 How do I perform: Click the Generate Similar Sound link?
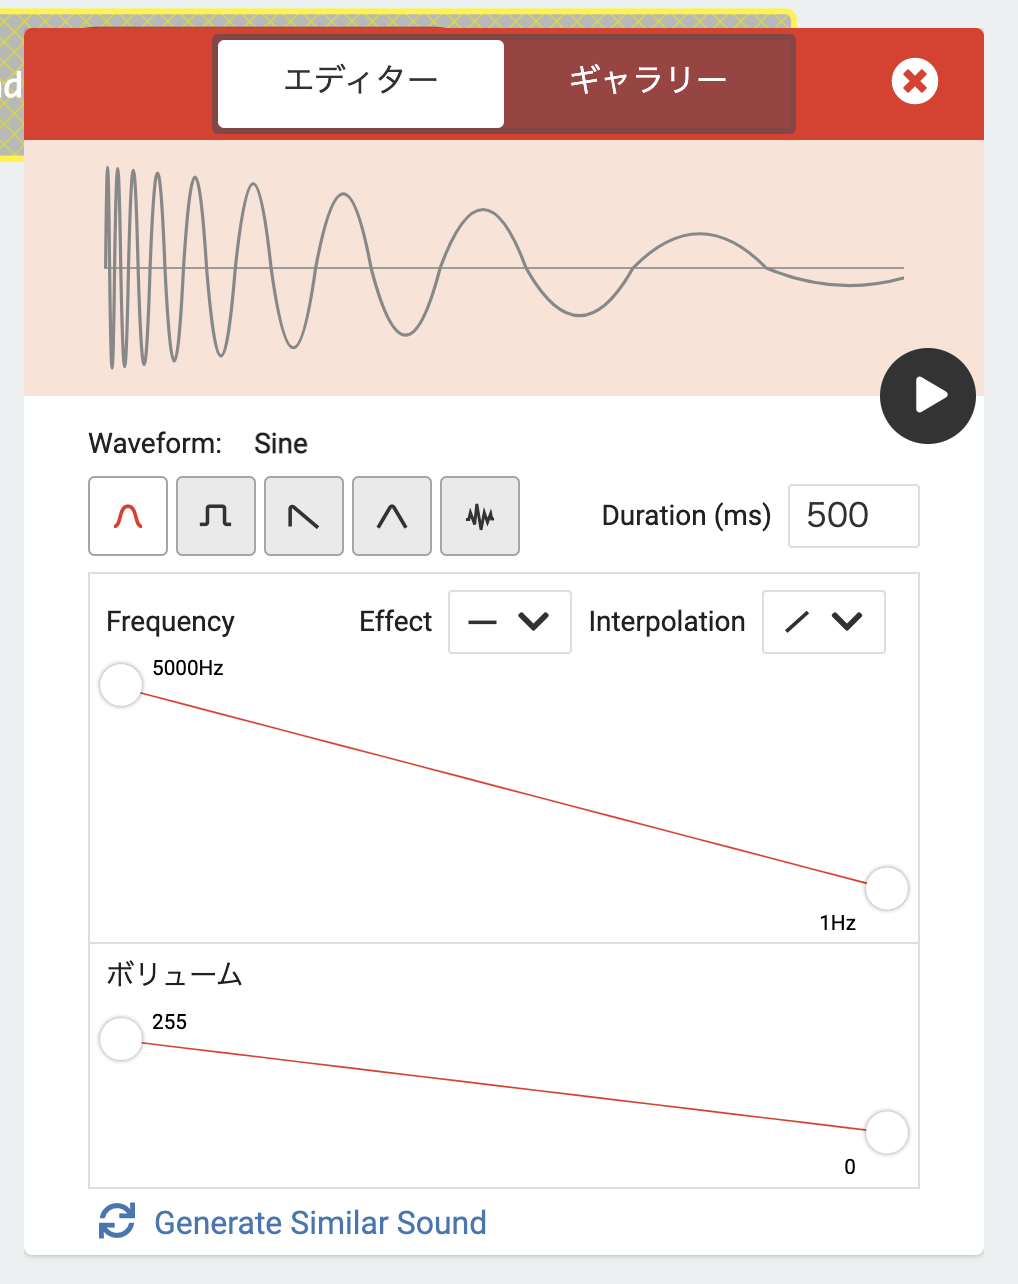point(320,1222)
